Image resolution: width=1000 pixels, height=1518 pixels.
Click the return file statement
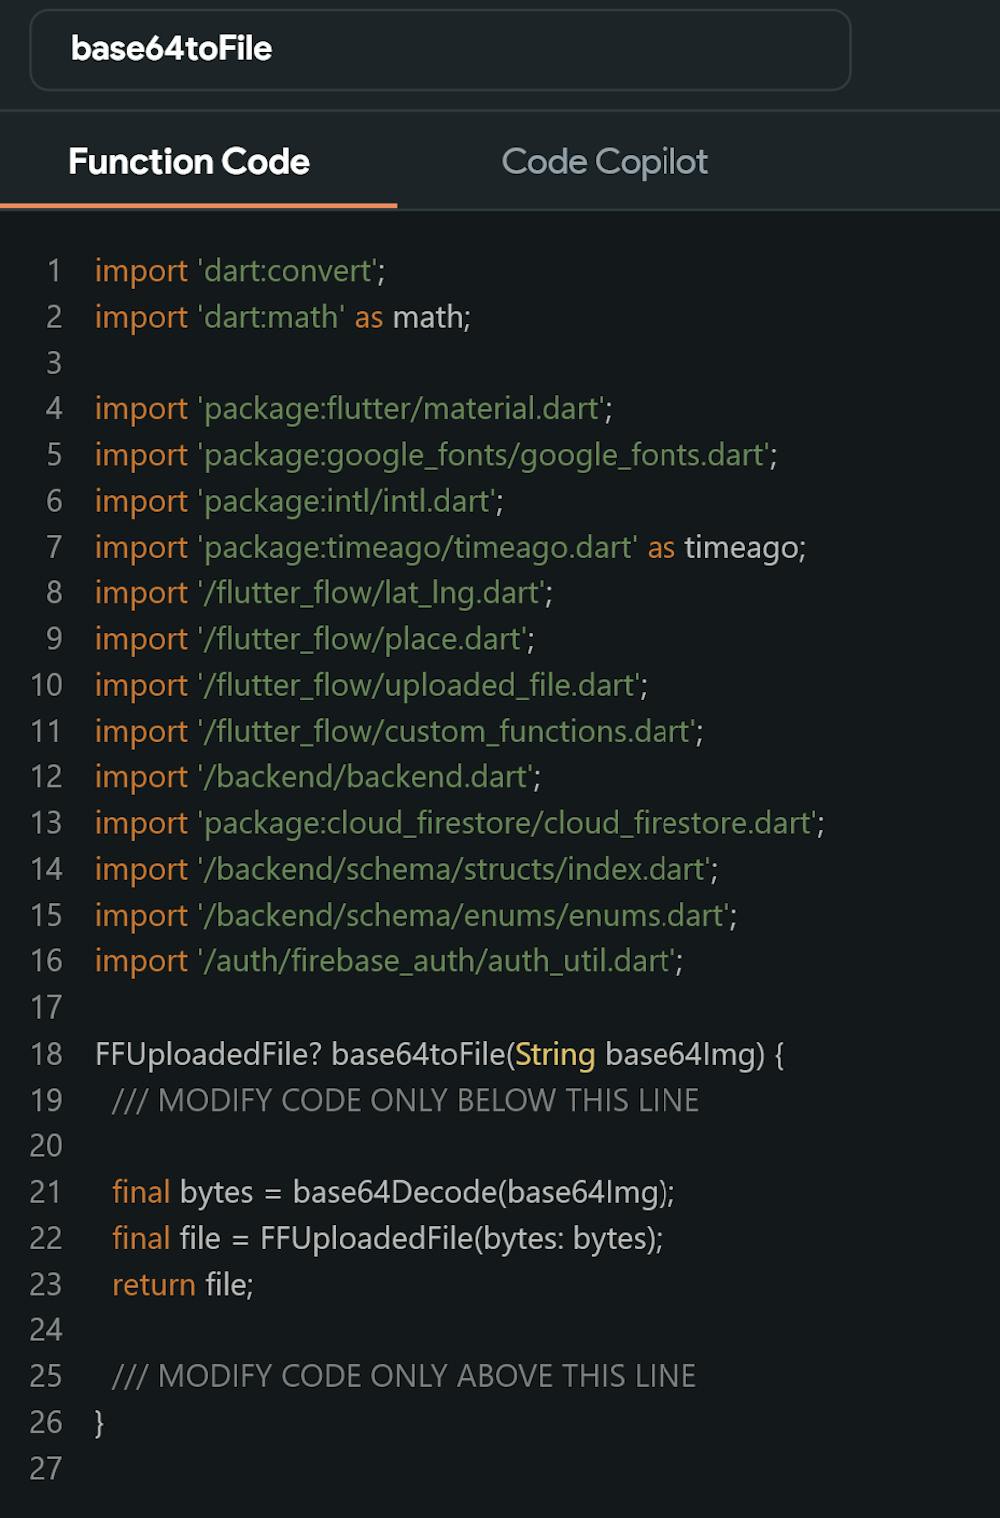(183, 1284)
